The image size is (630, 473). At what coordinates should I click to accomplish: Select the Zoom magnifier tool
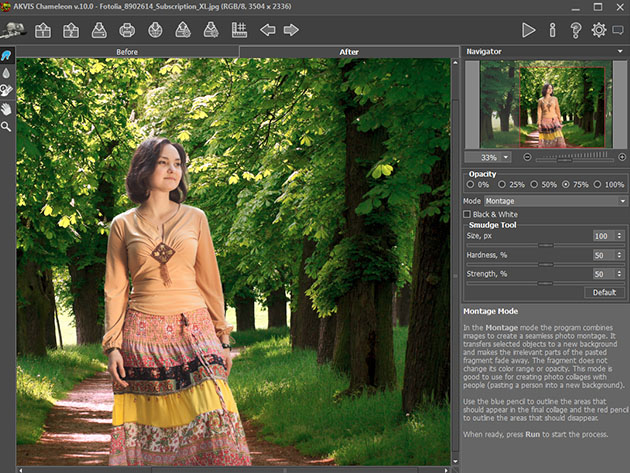7,127
